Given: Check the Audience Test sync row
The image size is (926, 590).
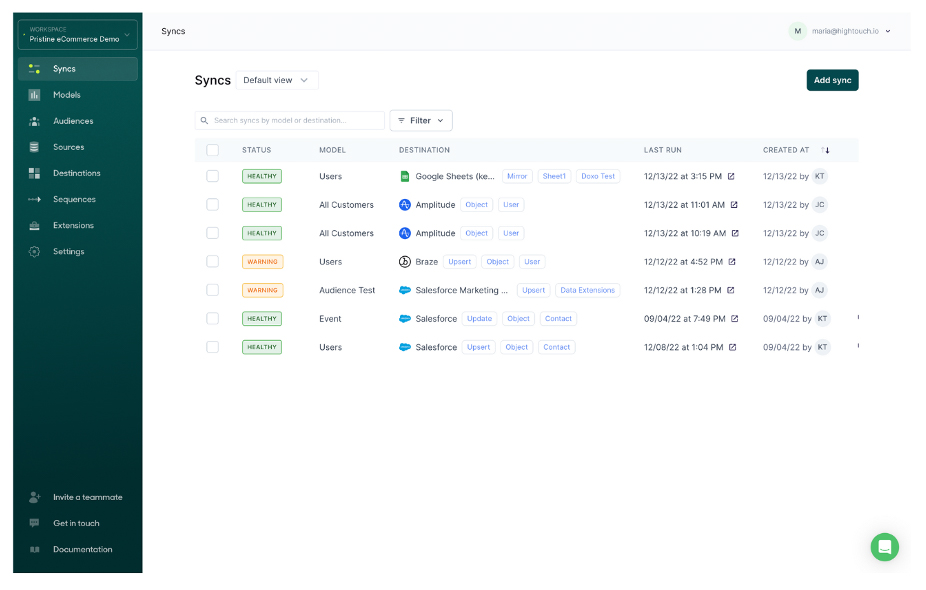Looking at the screenshot, I should click(x=213, y=290).
